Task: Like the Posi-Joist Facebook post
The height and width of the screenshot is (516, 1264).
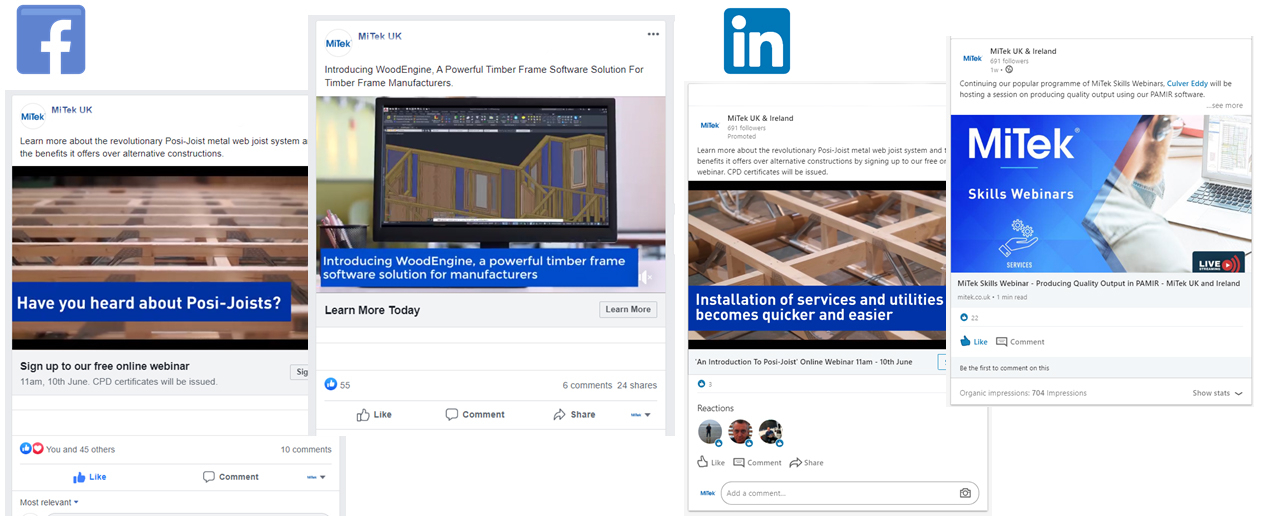Action: pyautogui.click(x=89, y=477)
